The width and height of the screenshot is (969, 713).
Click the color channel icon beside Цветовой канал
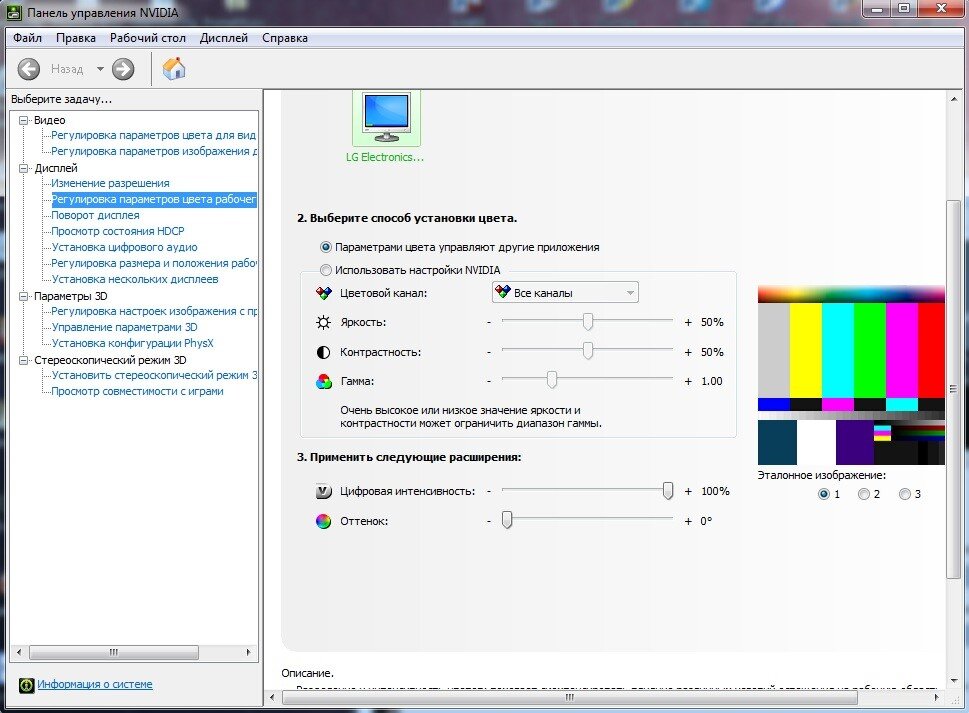pos(323,293)
